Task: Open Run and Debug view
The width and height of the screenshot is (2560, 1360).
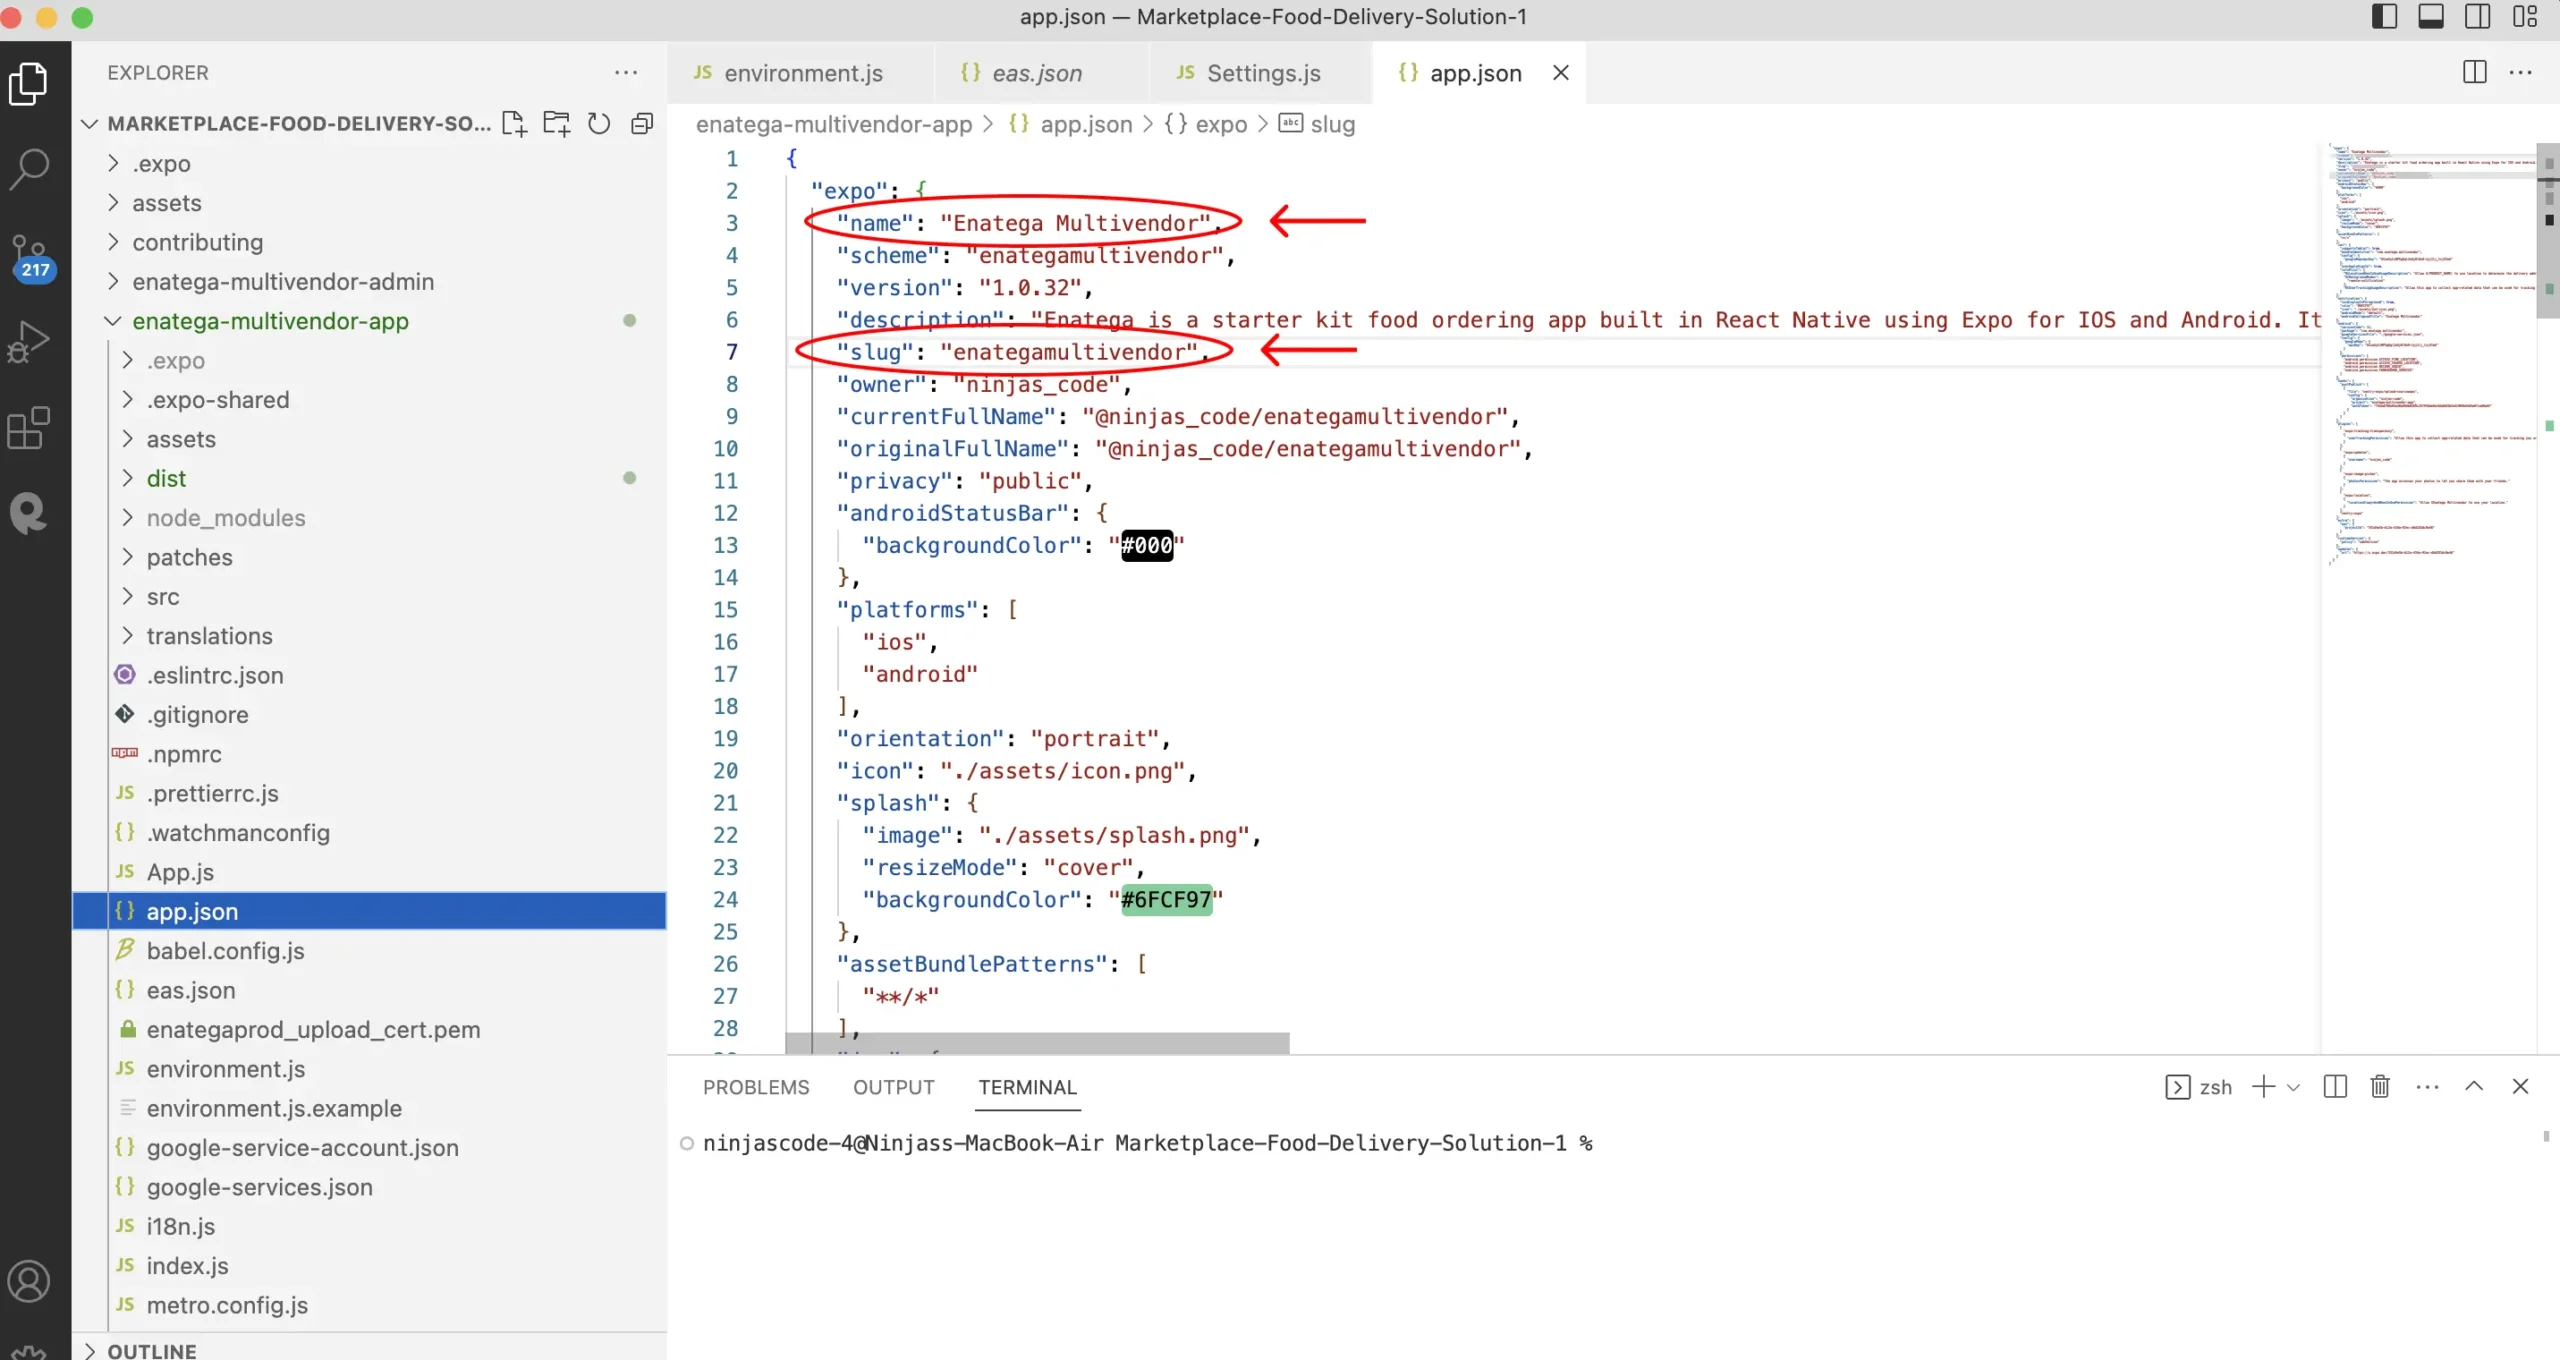Action: pos(30,341)
